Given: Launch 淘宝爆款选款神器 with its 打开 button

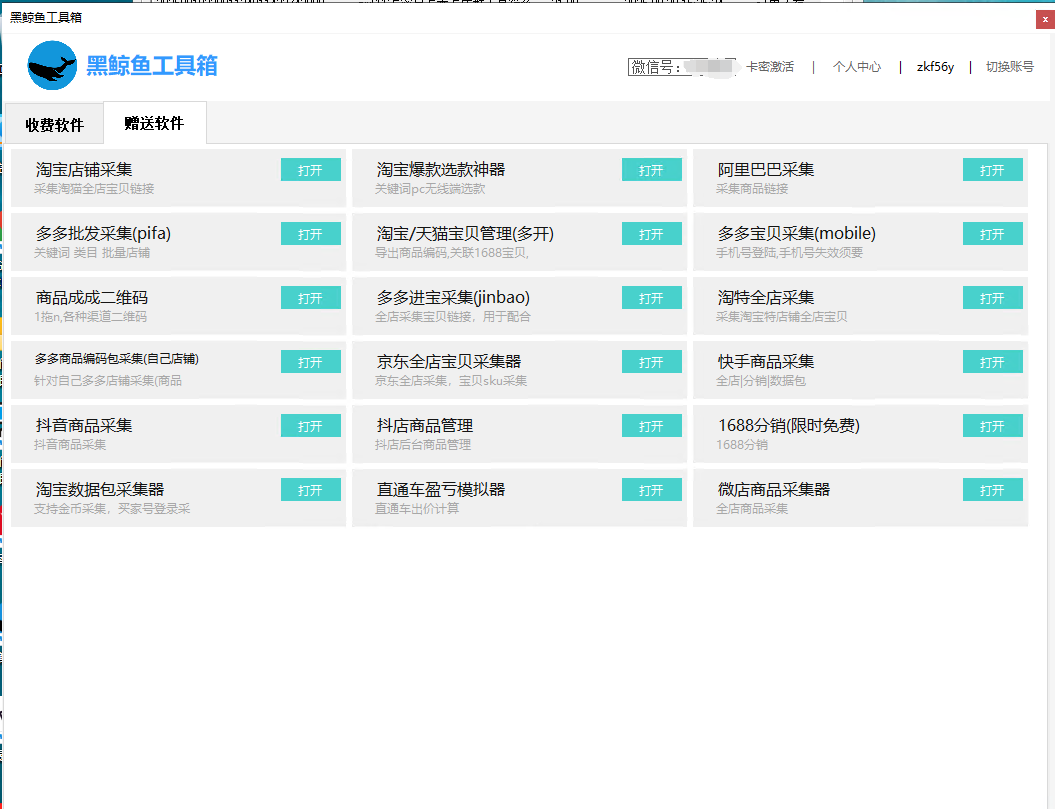Looking at the screenshot, I should [x=651, y=170].
